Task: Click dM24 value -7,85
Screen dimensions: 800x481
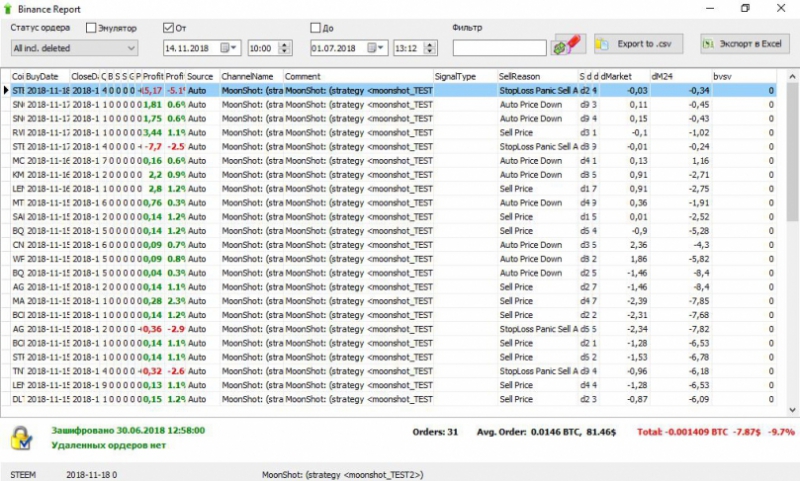Action: (698, 301)
